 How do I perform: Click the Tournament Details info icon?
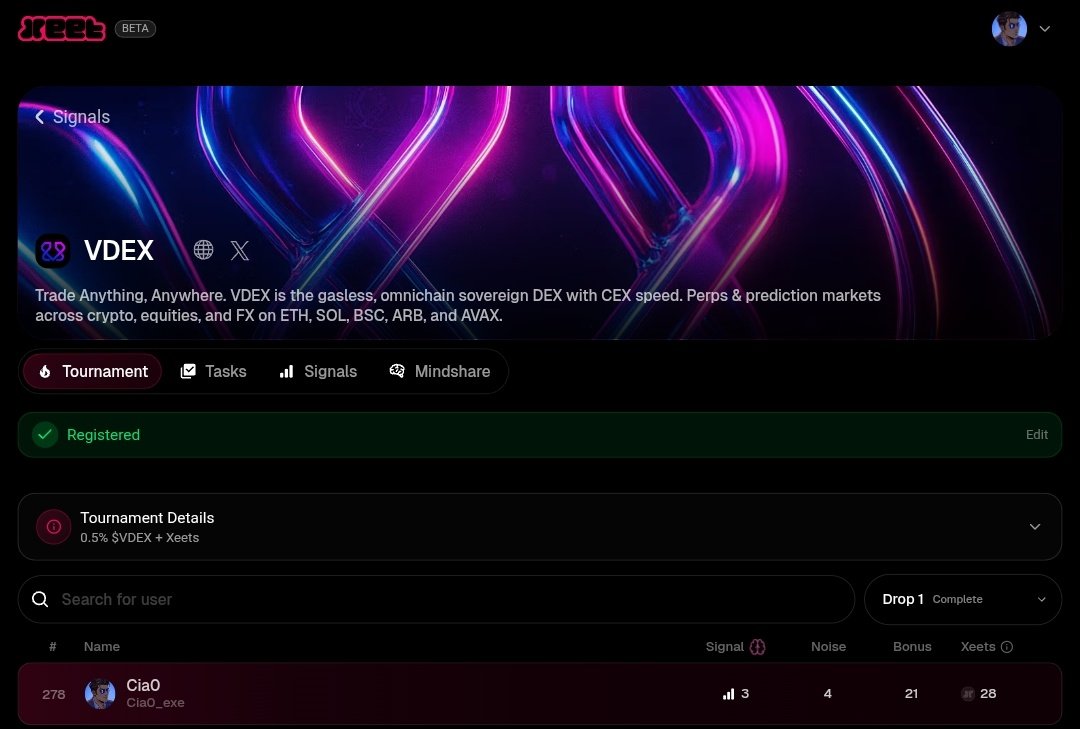coord(53,527)
